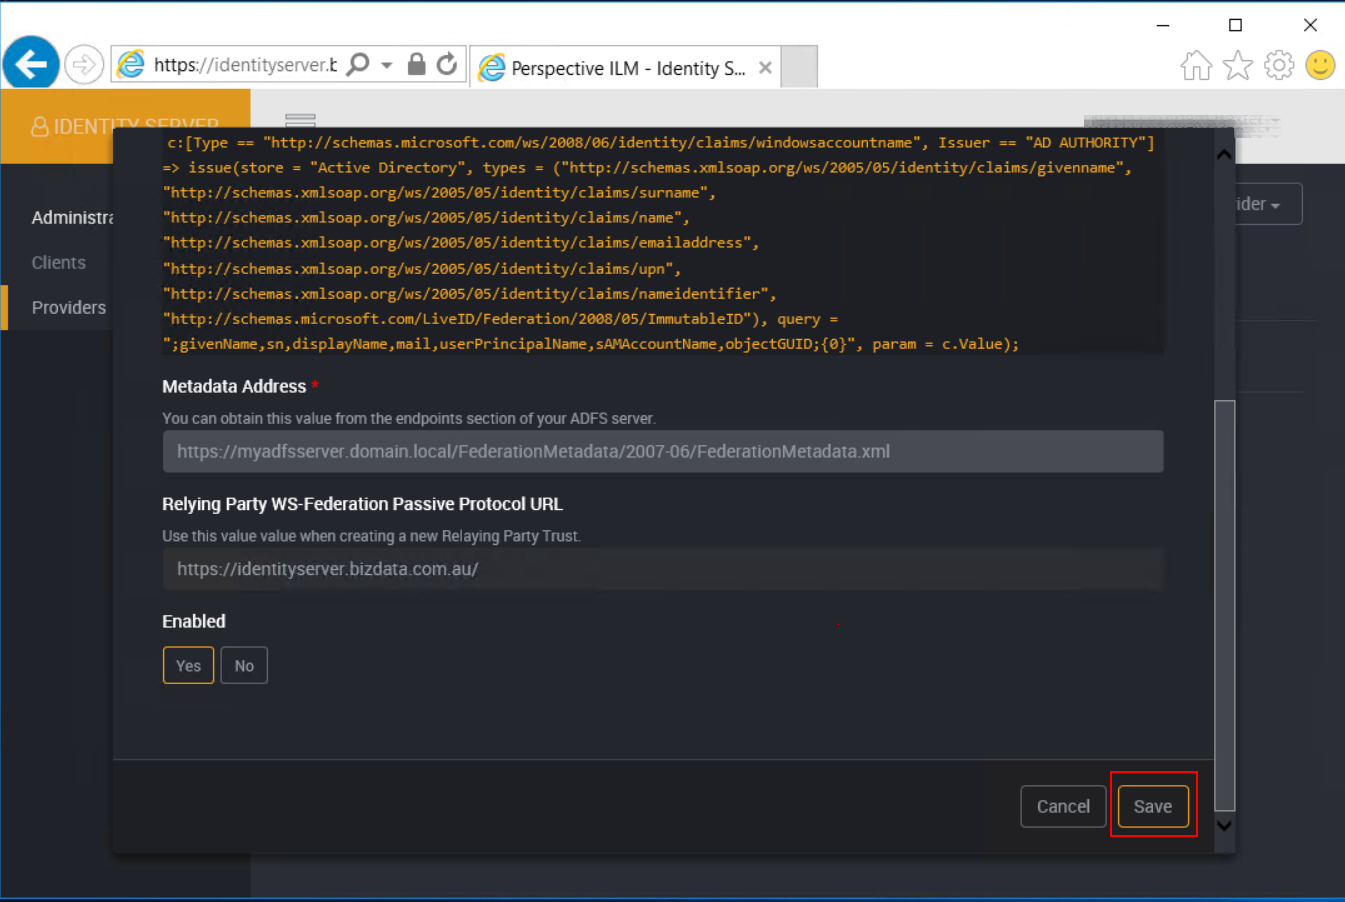The width and height of the screenshot is (1345, 902).
Task: Click the dialog vertical scrollbar thumb
Action: point(1224,605)
